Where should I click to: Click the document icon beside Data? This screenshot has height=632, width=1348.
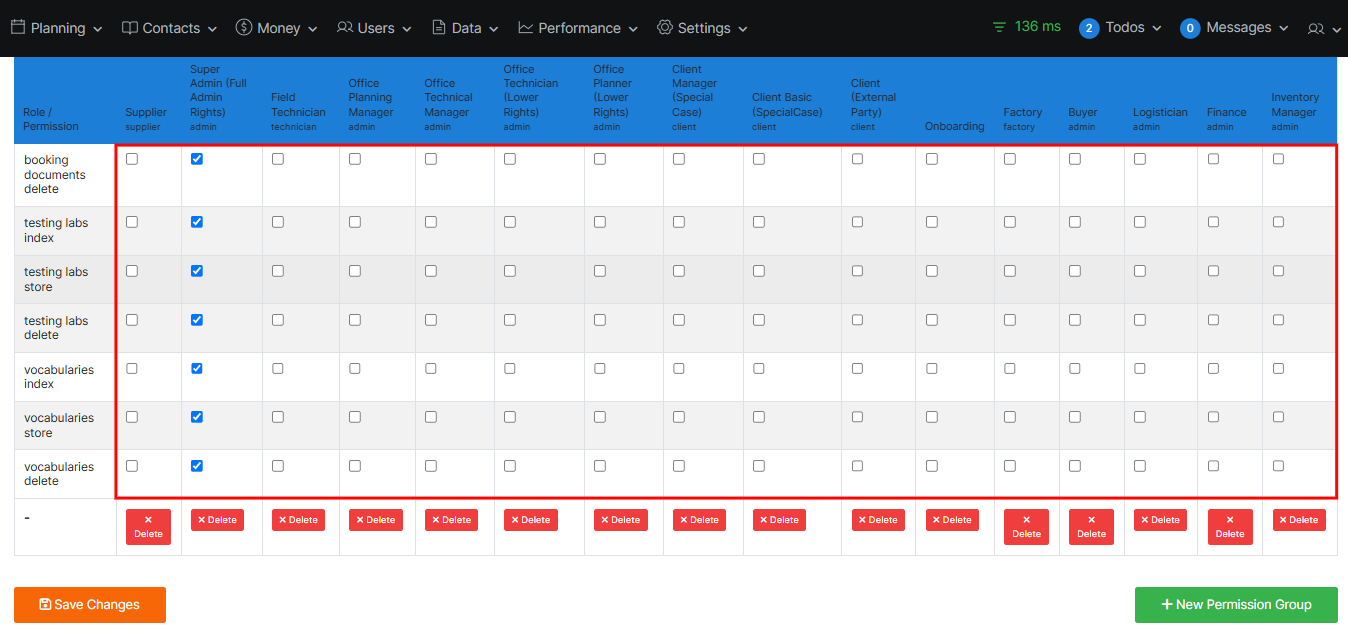point(439,28)
